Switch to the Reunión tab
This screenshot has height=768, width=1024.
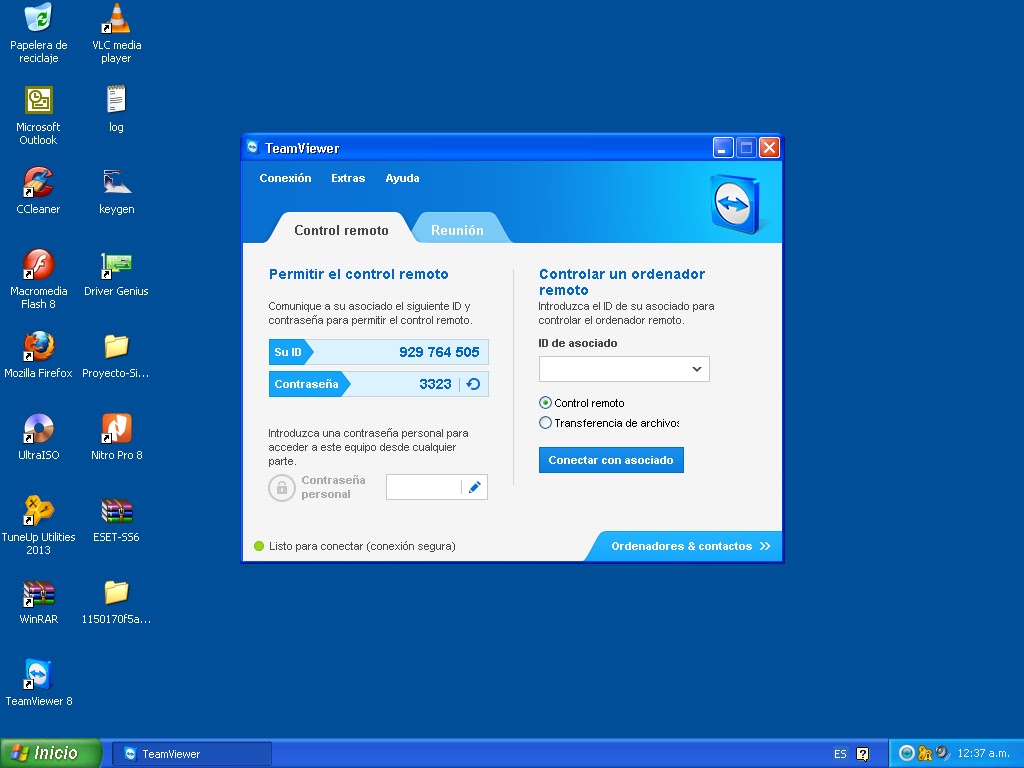457,230
